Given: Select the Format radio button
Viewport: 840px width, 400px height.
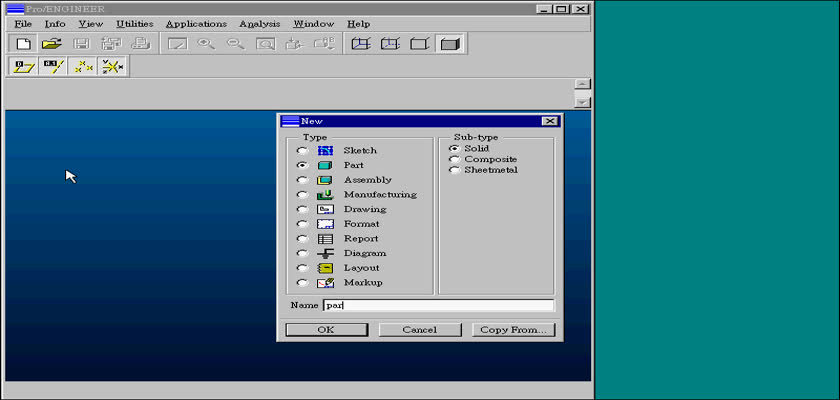Looking at the screenshot, I should tap(303, 224).
